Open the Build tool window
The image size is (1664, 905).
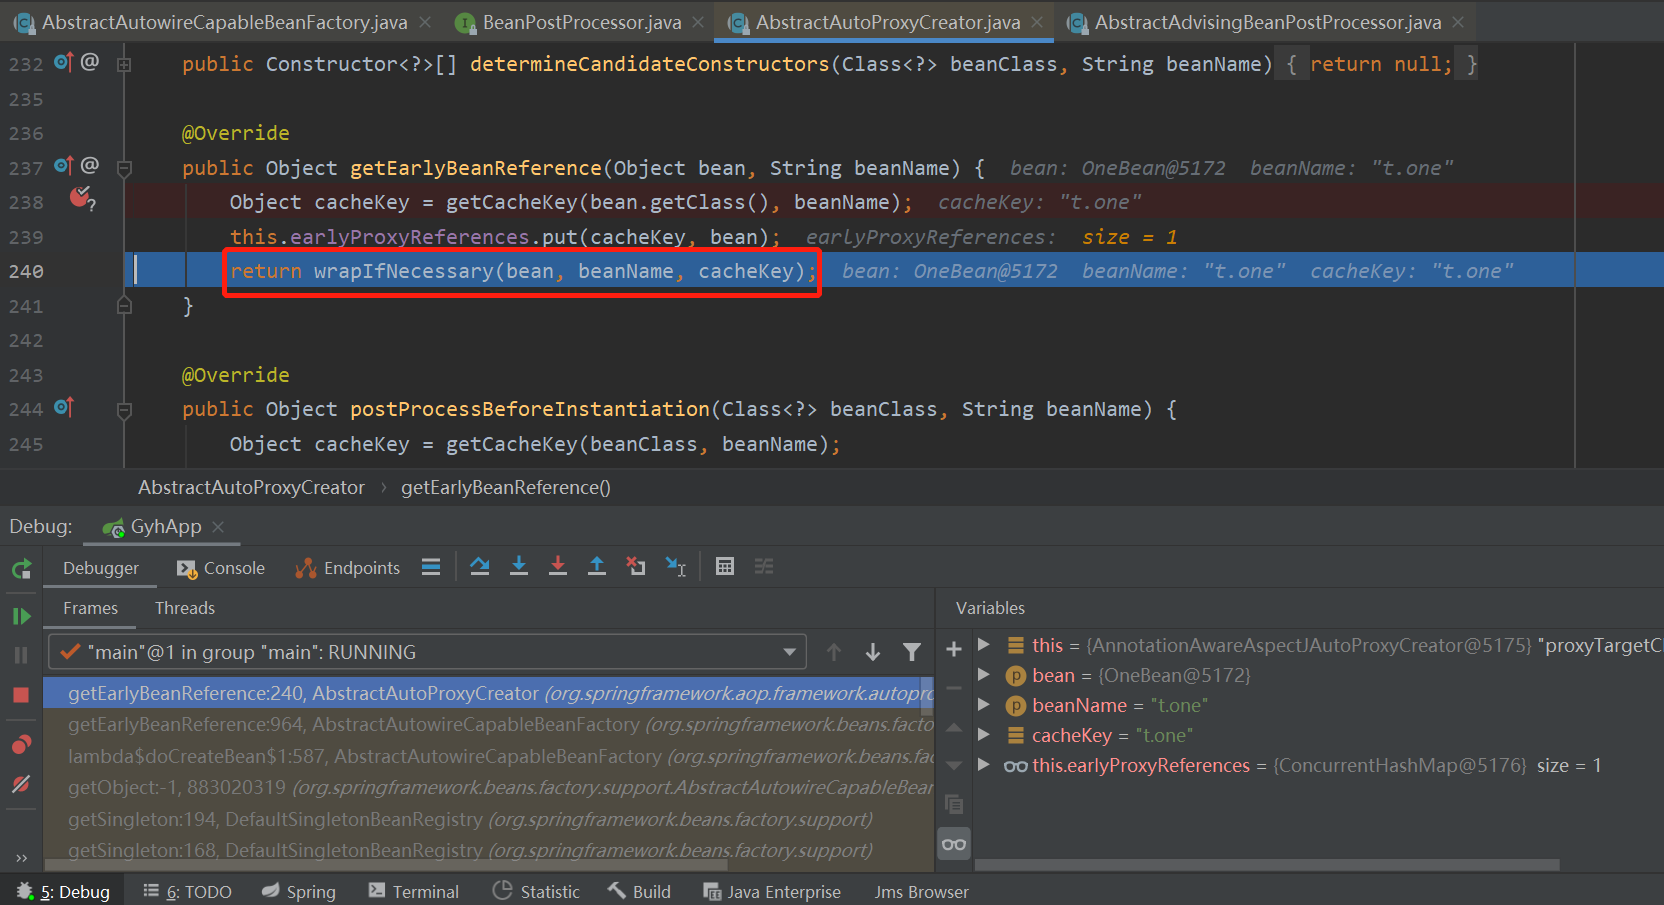pos(639,891)
